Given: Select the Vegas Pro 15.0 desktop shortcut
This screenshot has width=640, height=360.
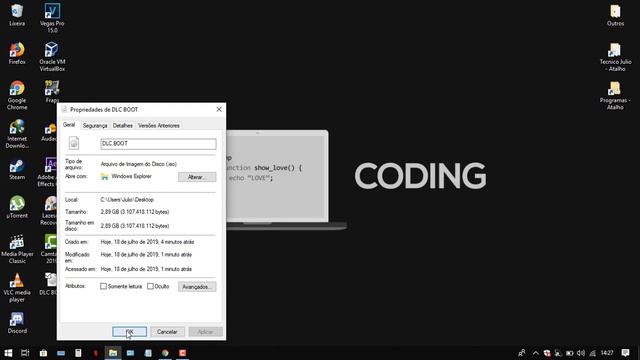Looking at the screenshot, I should tap(52, 18).
